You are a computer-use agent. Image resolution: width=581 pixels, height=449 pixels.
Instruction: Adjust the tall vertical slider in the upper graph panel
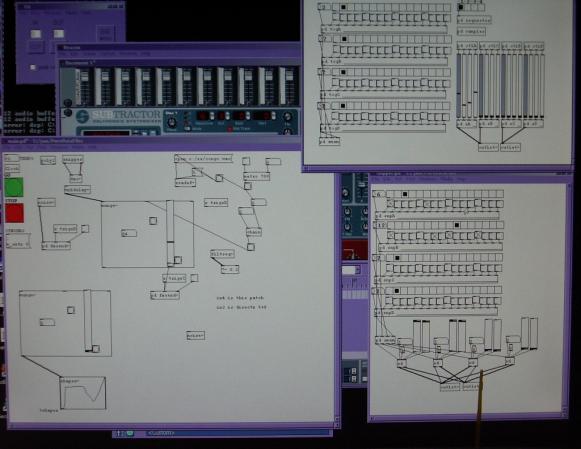tap(170, 233)
